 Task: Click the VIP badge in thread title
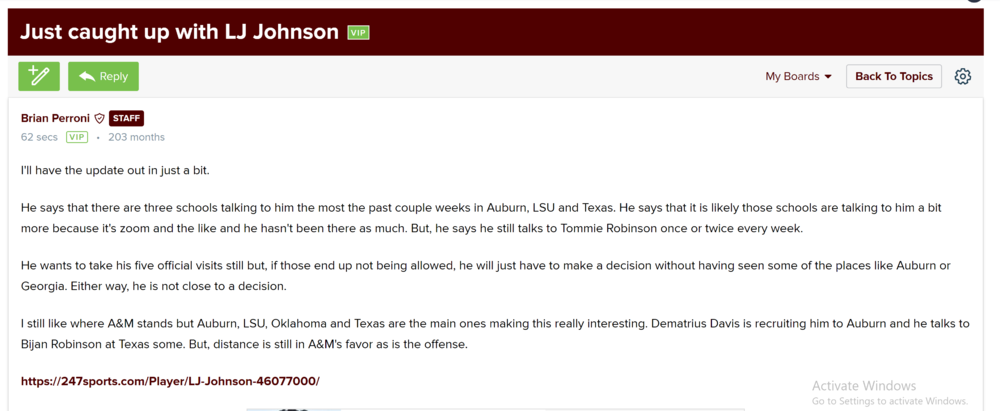click(358, 33)
